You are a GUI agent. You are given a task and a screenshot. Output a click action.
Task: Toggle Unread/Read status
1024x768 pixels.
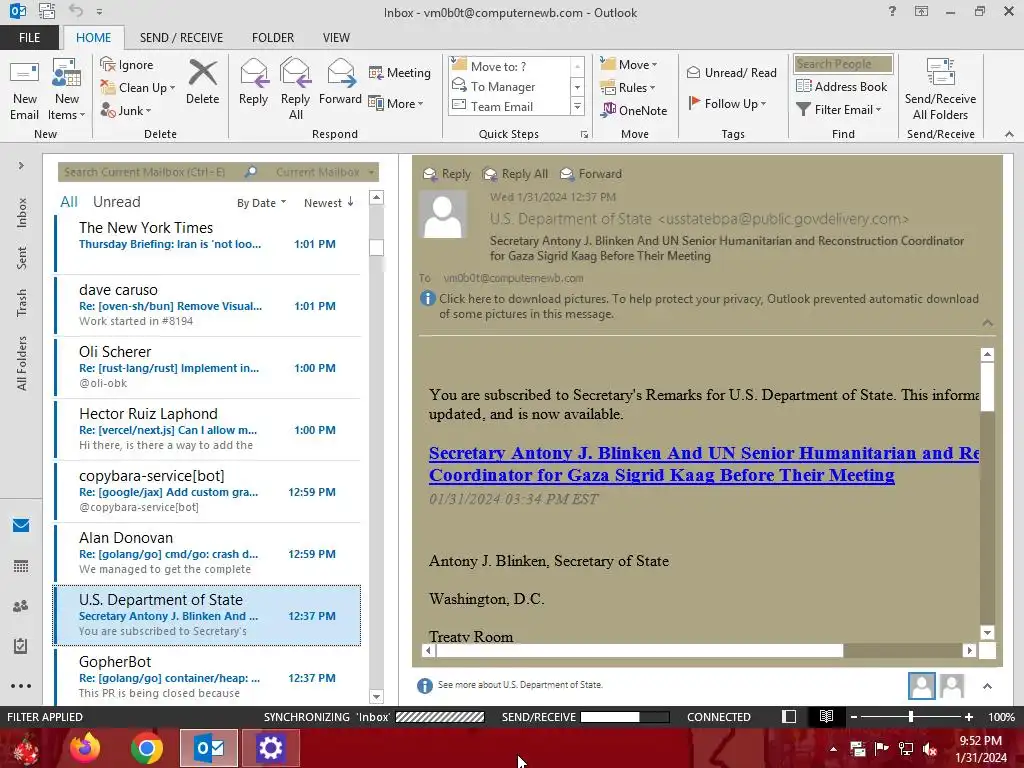[731, 72]
